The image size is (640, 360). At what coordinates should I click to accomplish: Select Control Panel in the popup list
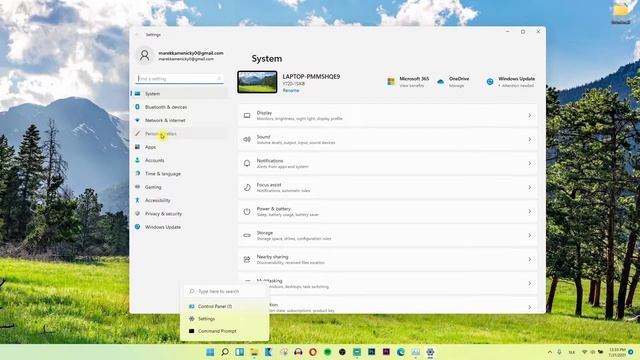224,306
